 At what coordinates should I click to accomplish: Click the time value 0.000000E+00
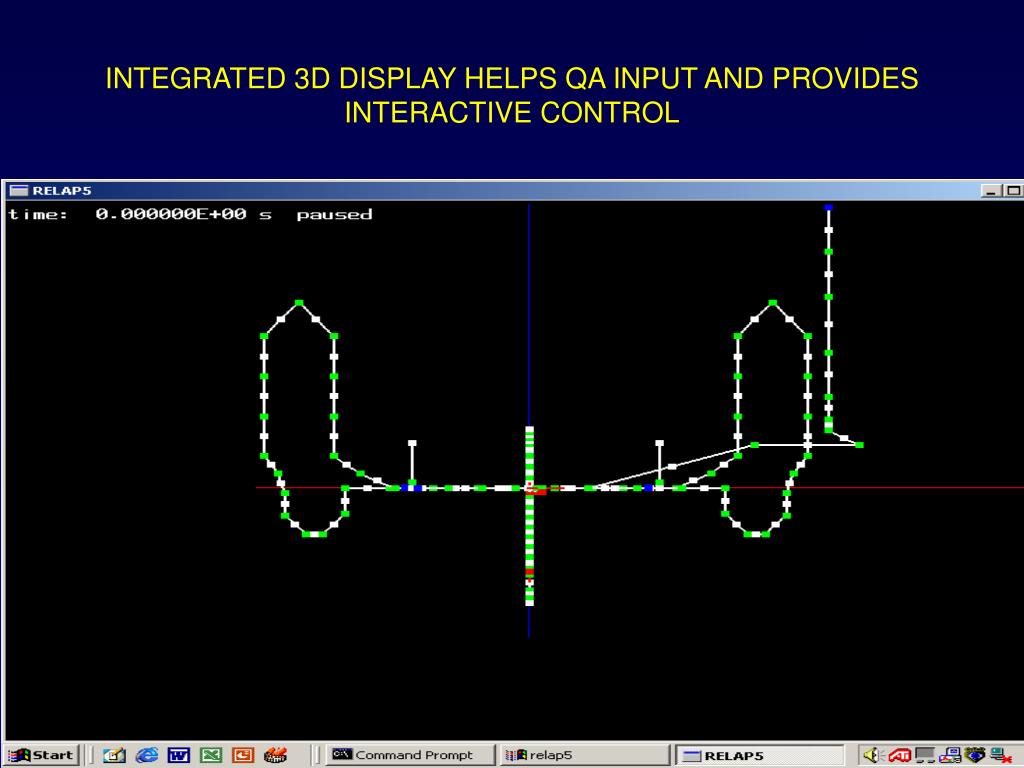[171, 214]
